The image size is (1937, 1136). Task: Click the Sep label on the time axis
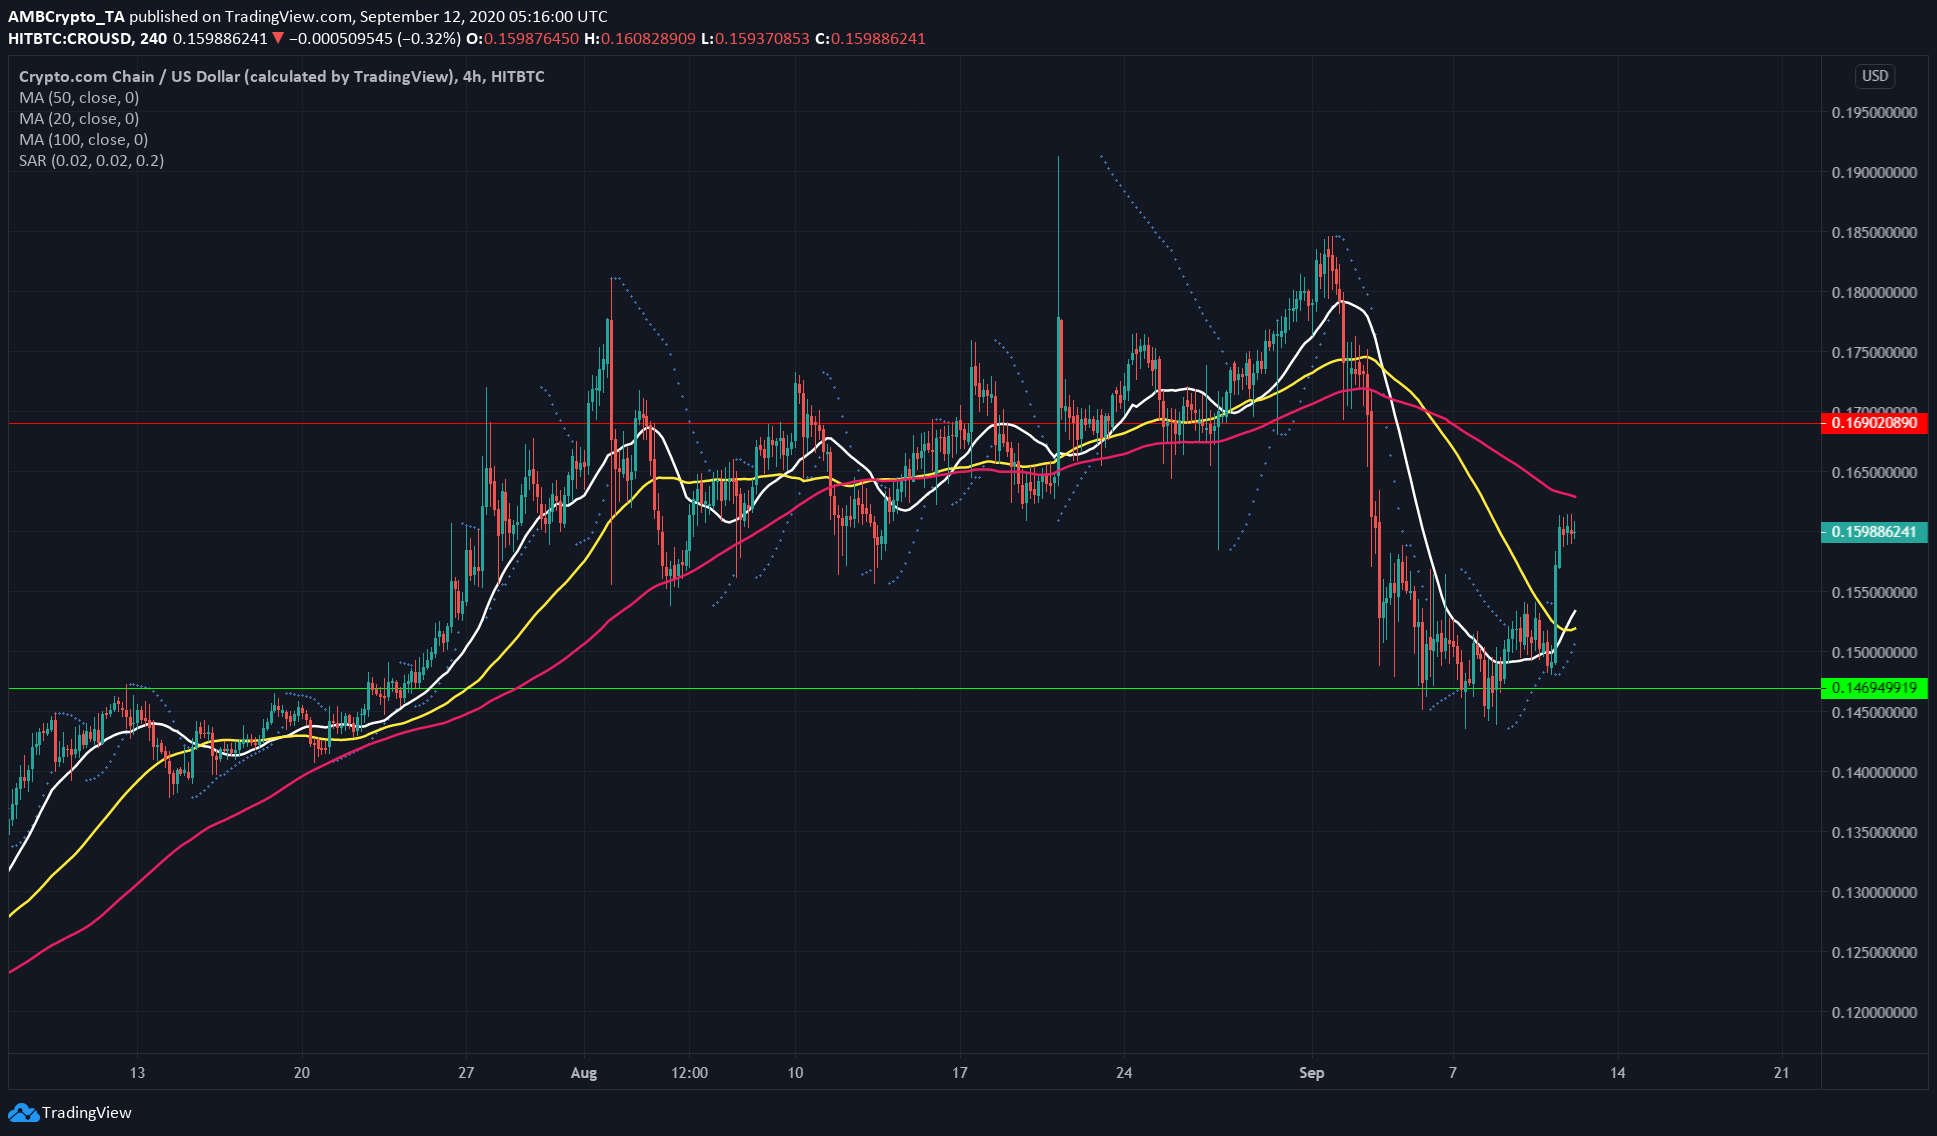(x=1312, y=1073)
